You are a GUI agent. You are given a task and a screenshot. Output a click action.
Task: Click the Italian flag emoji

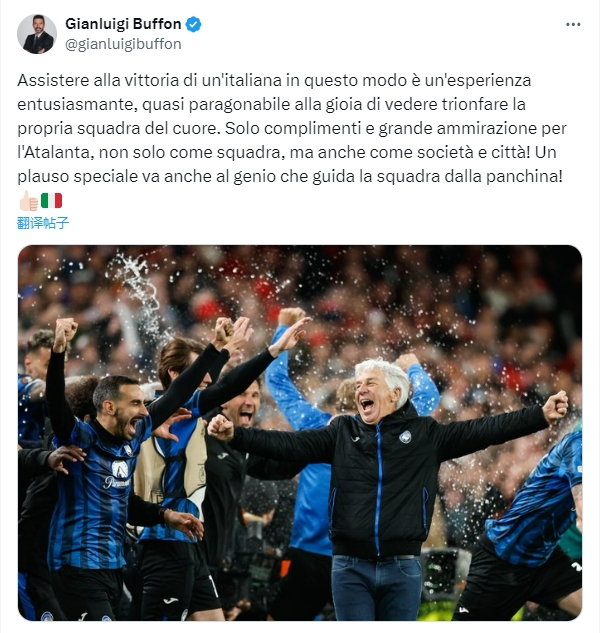(x=51, y=201)
